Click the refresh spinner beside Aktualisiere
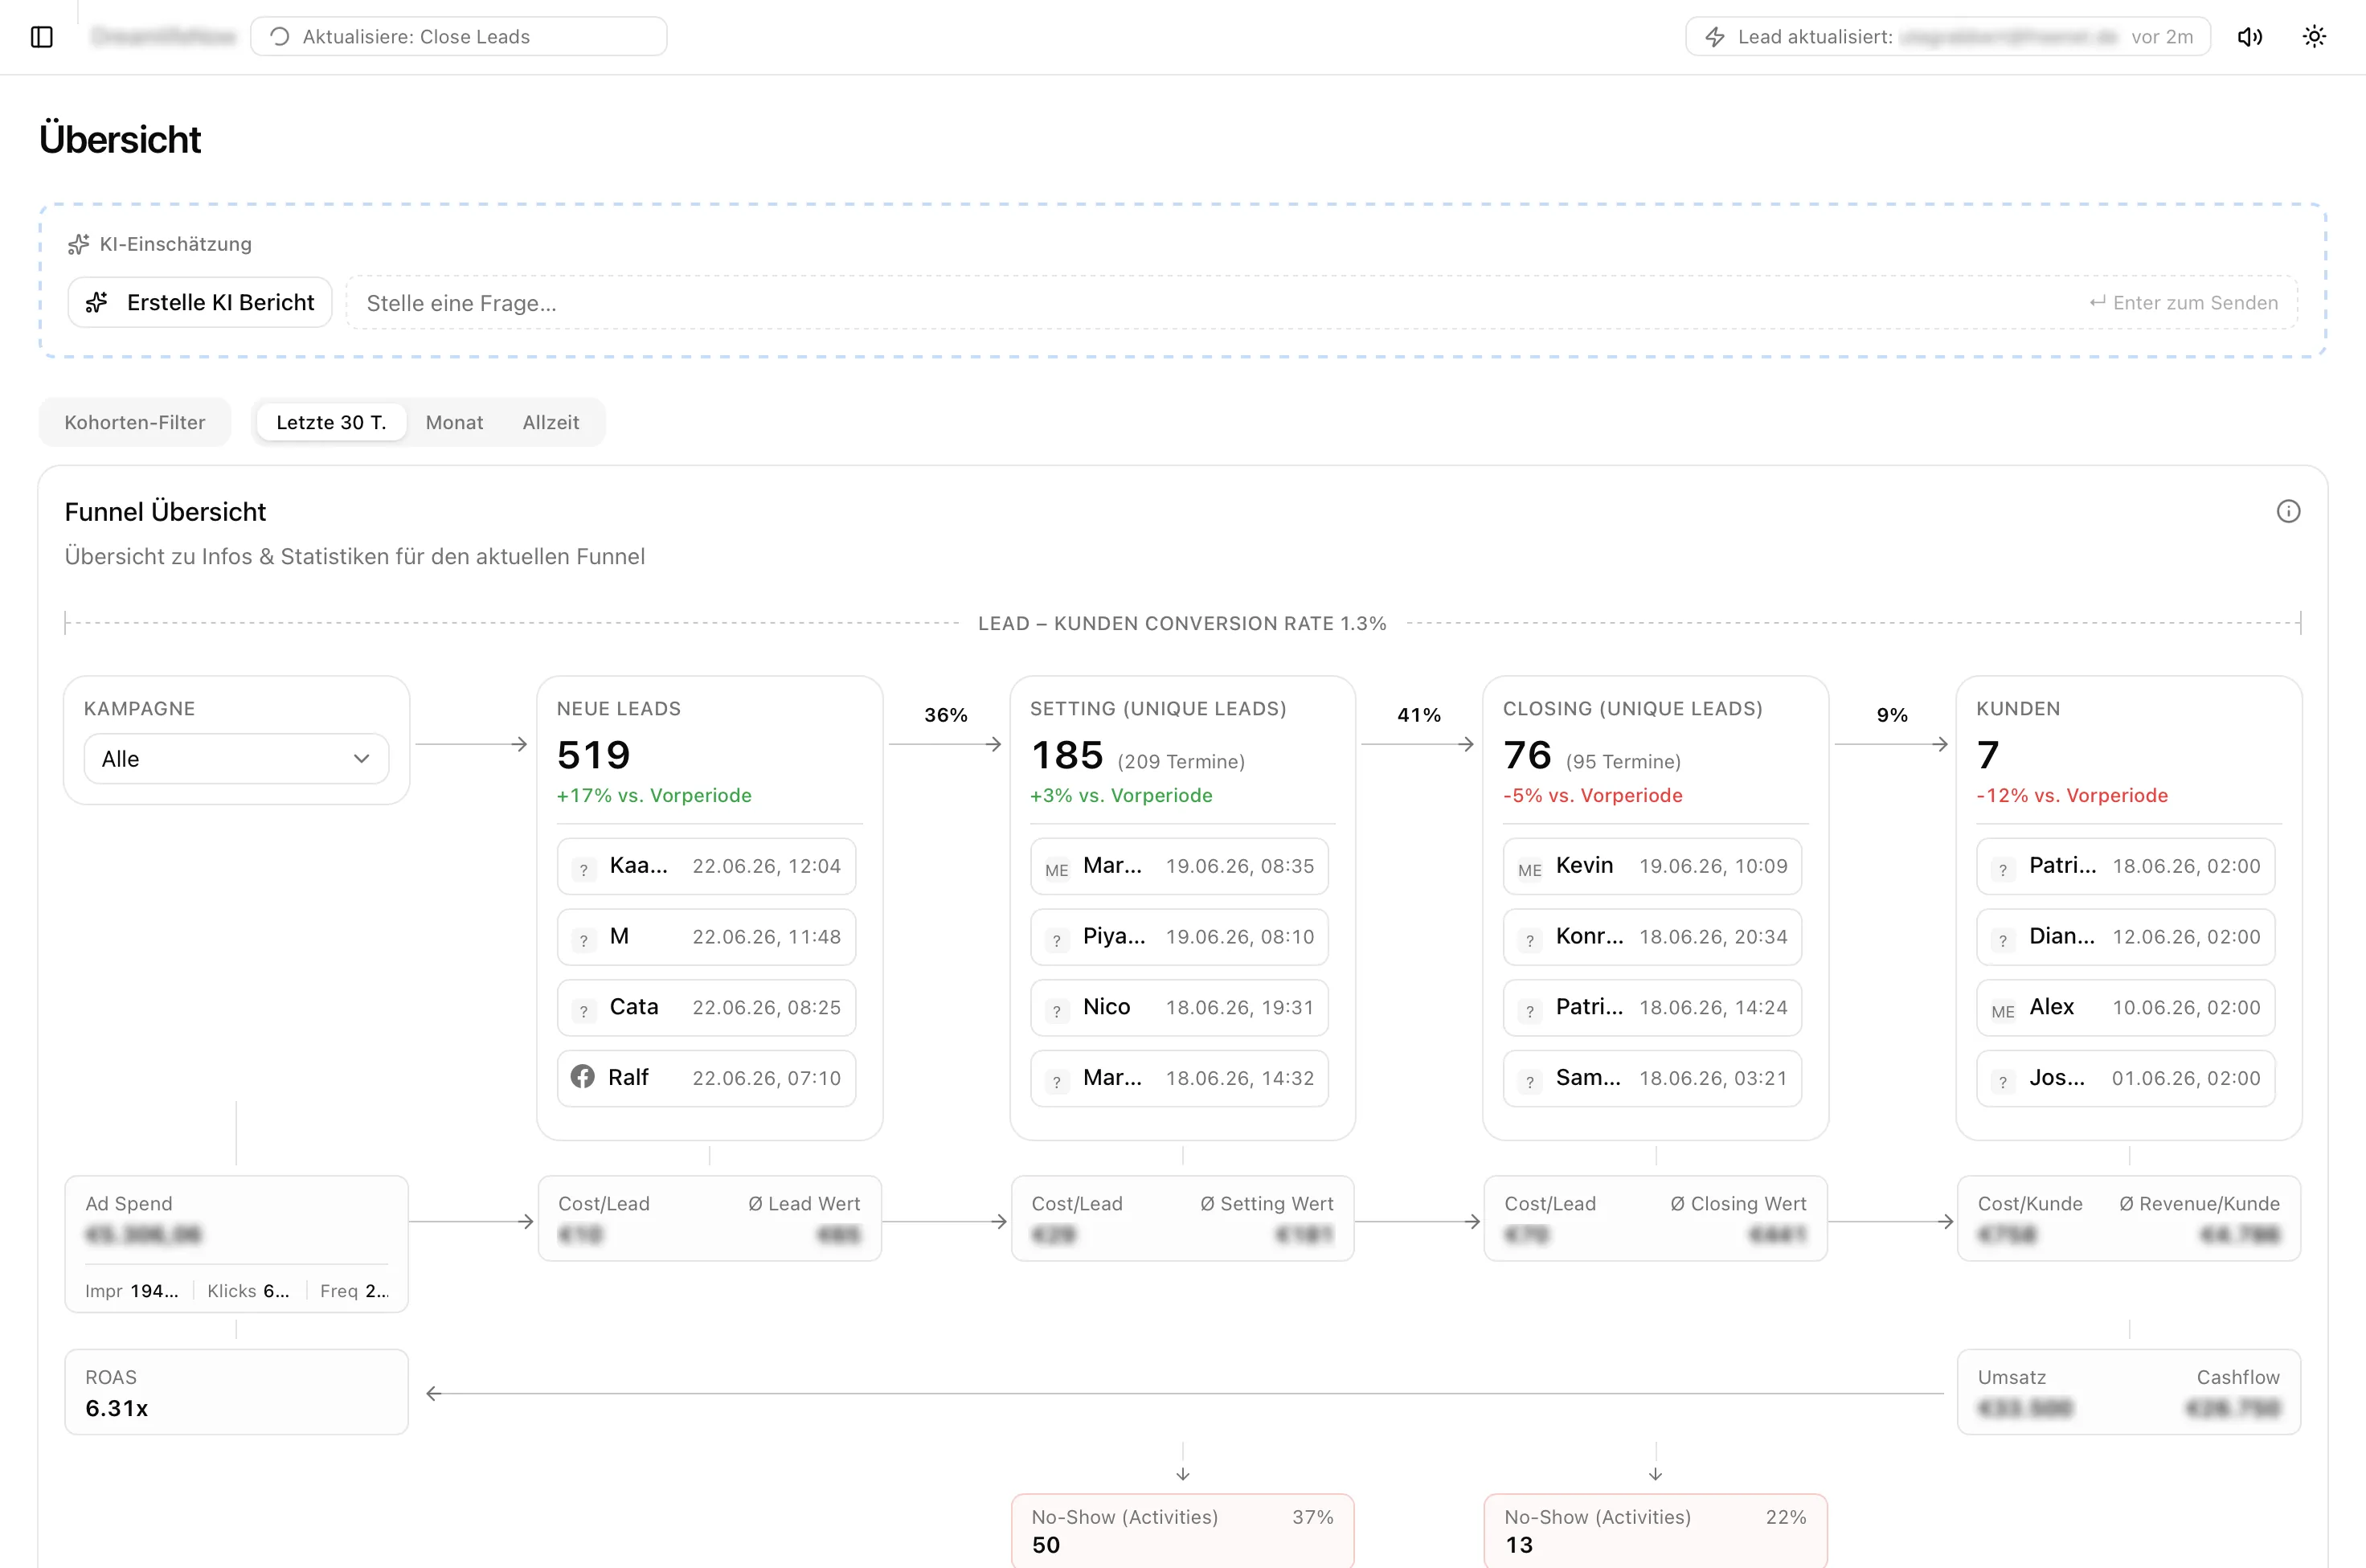The width and height of the screenshot is (2366, 1568). [280, 37]
